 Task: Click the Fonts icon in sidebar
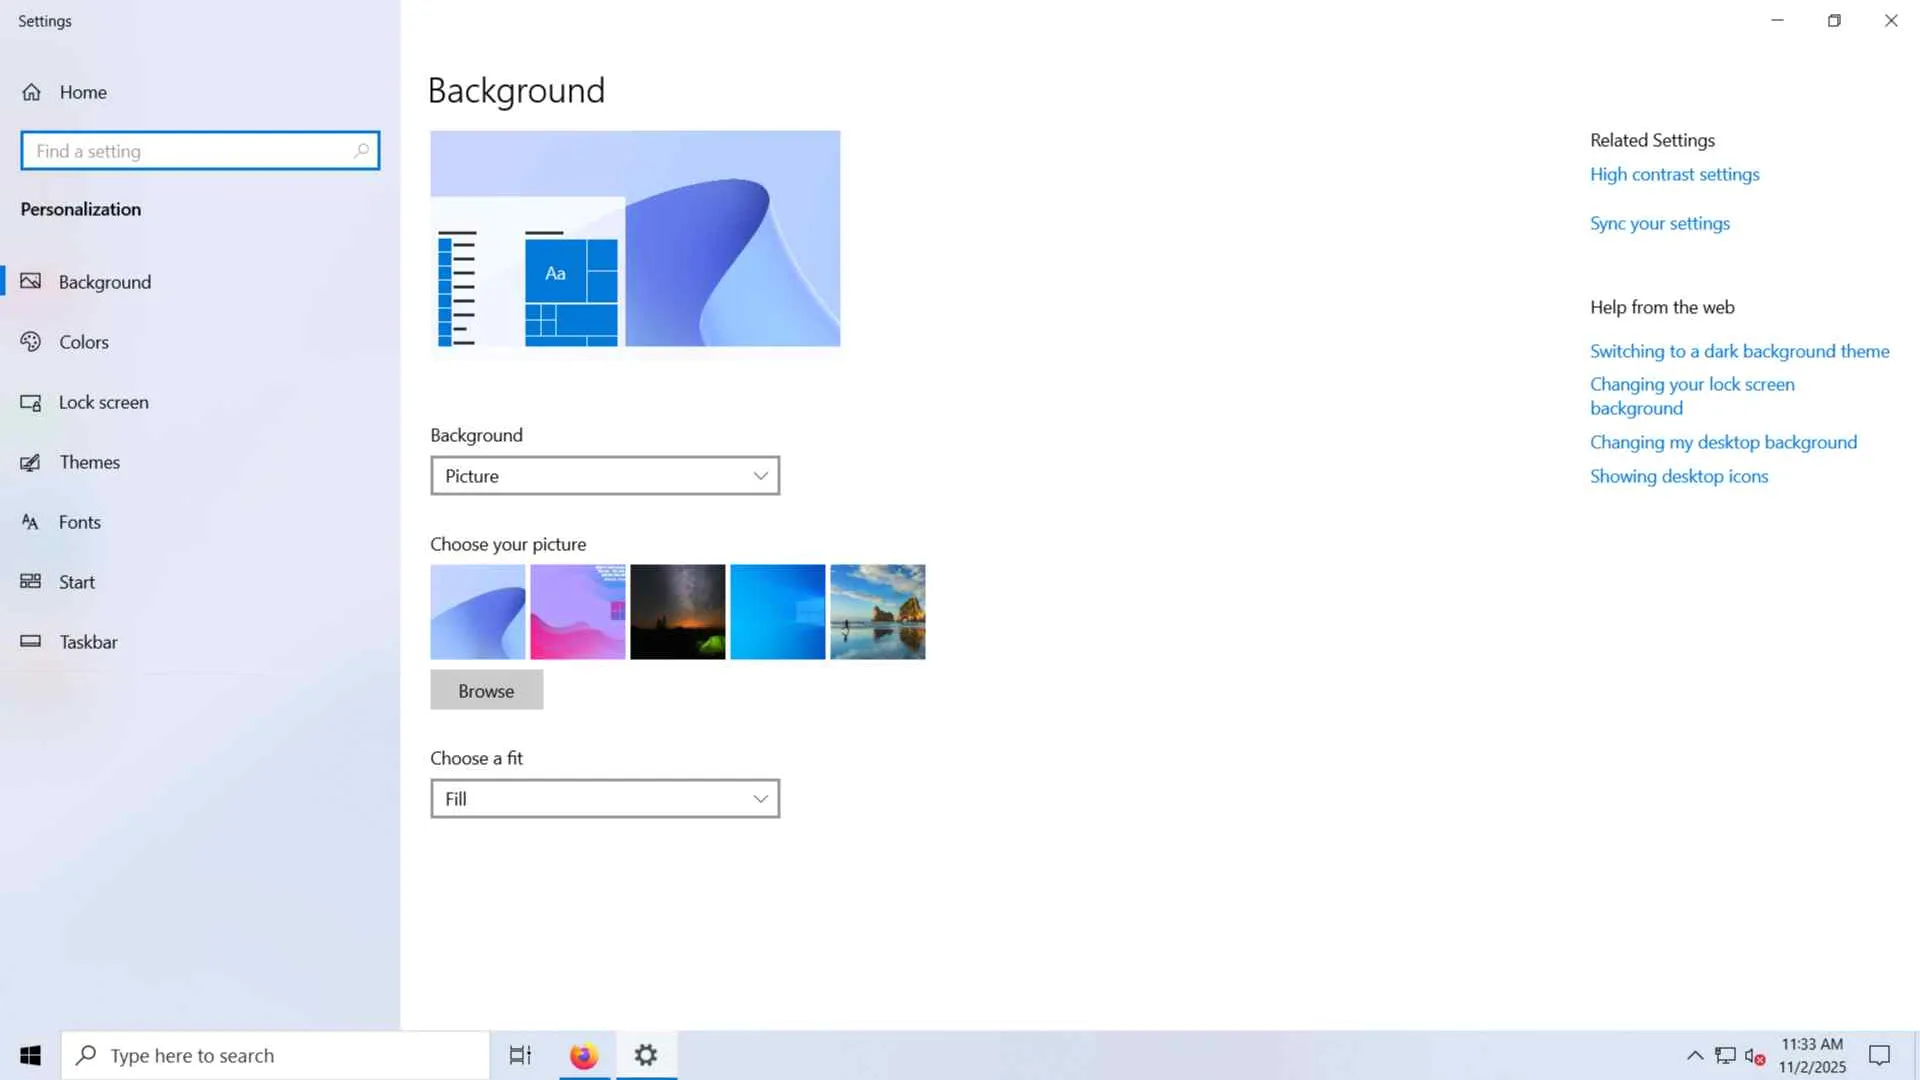tap(31, 522)
